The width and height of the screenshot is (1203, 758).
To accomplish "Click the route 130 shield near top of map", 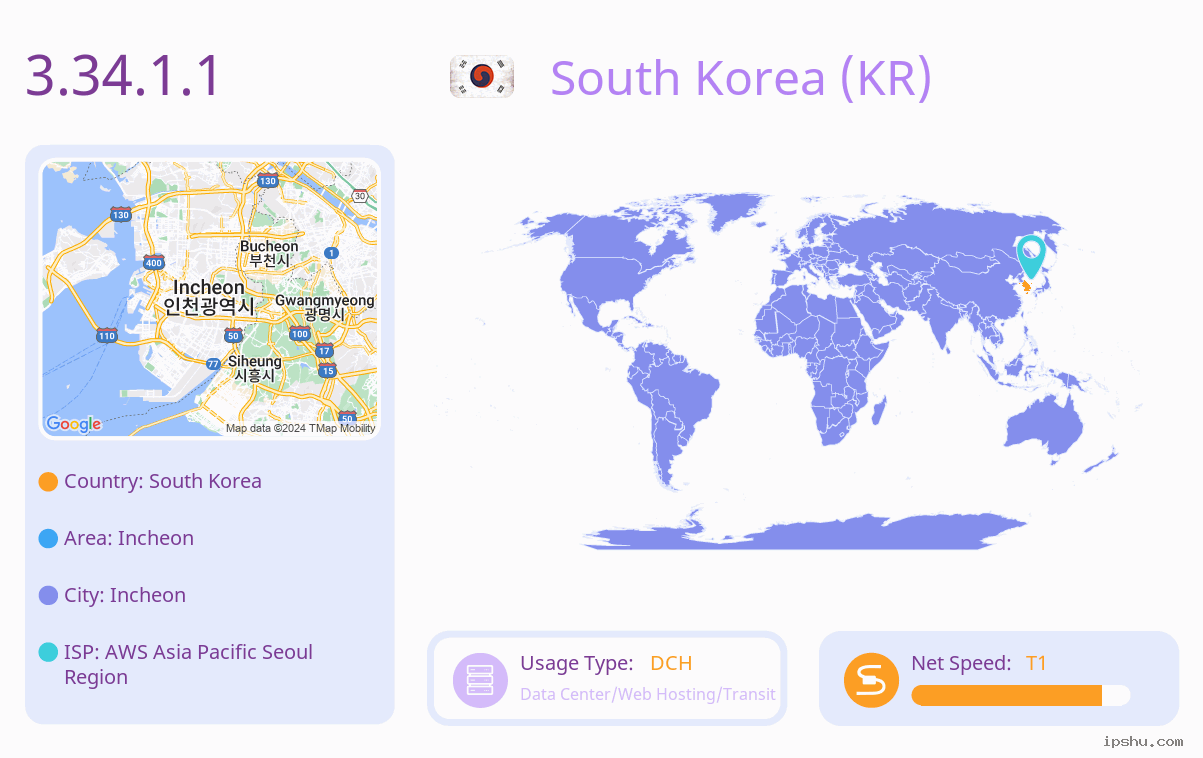I will pos(267,181).
